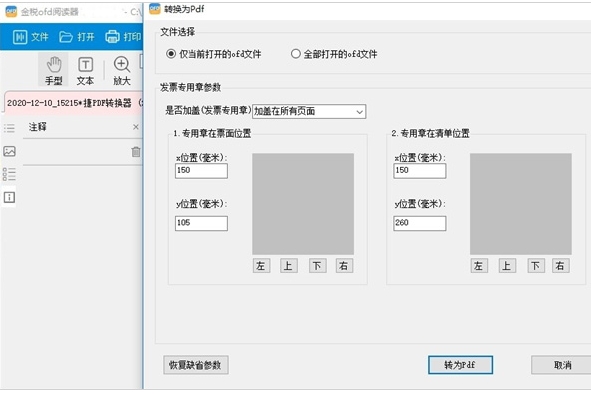Open the image thumbnails sidebar icon

point(9,151)
